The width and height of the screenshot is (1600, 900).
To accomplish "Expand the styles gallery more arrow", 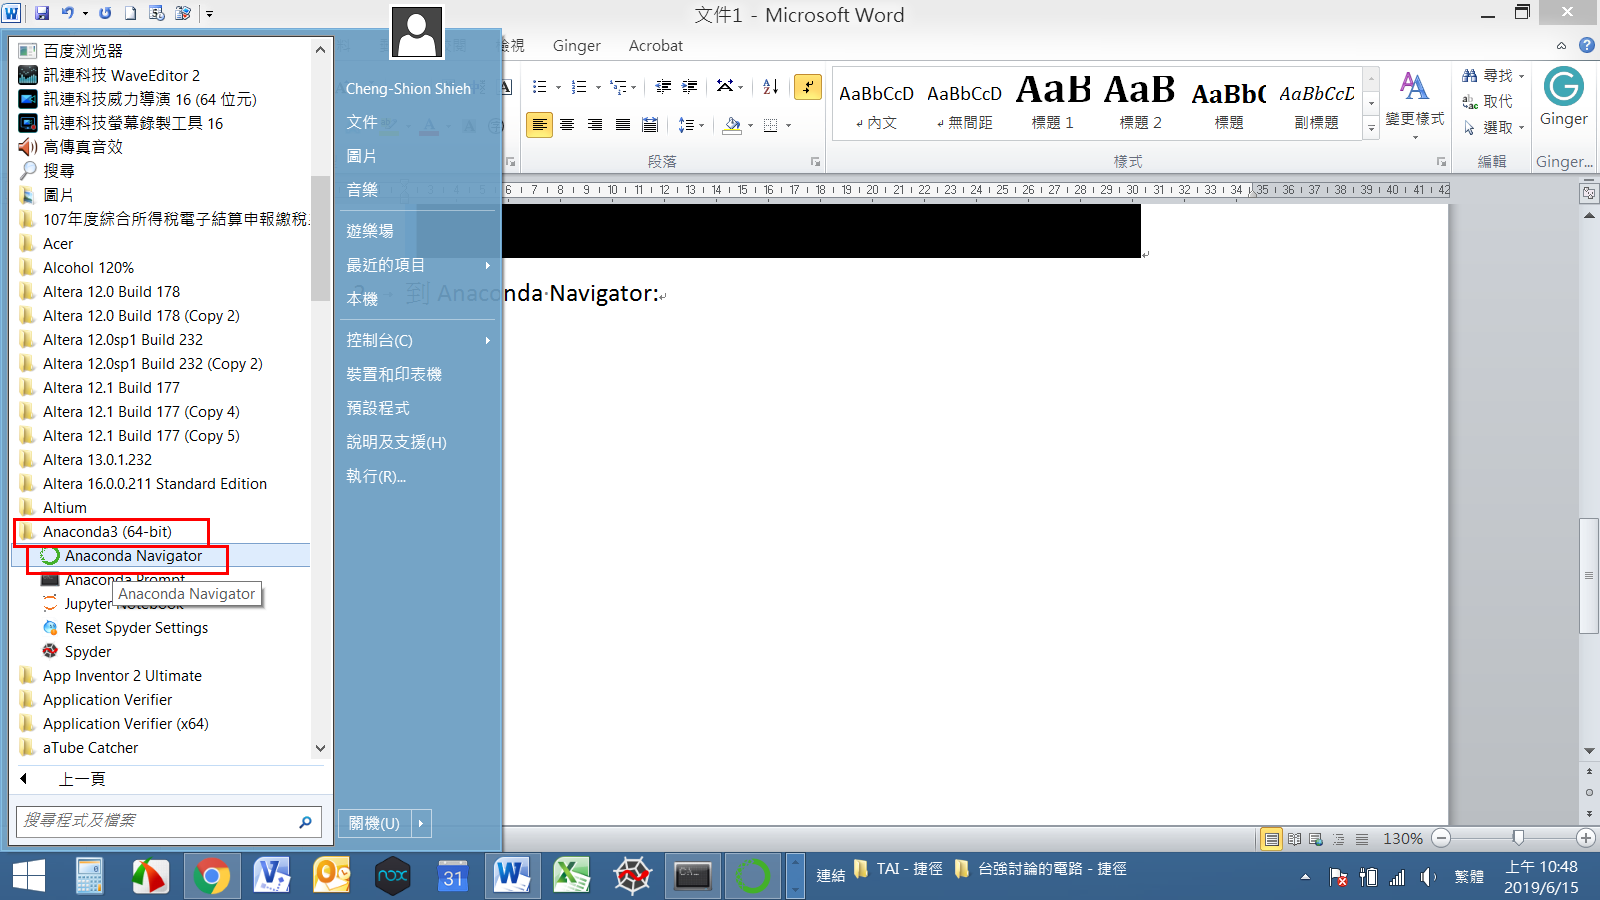I will tap(1371, 129).
